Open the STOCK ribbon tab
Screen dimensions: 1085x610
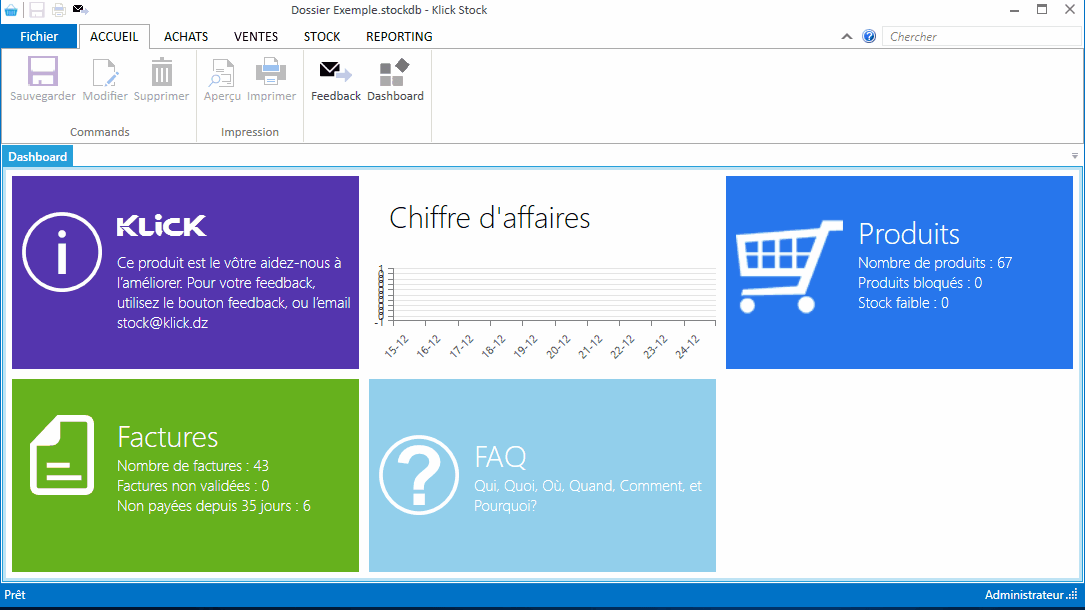[322, 37]
